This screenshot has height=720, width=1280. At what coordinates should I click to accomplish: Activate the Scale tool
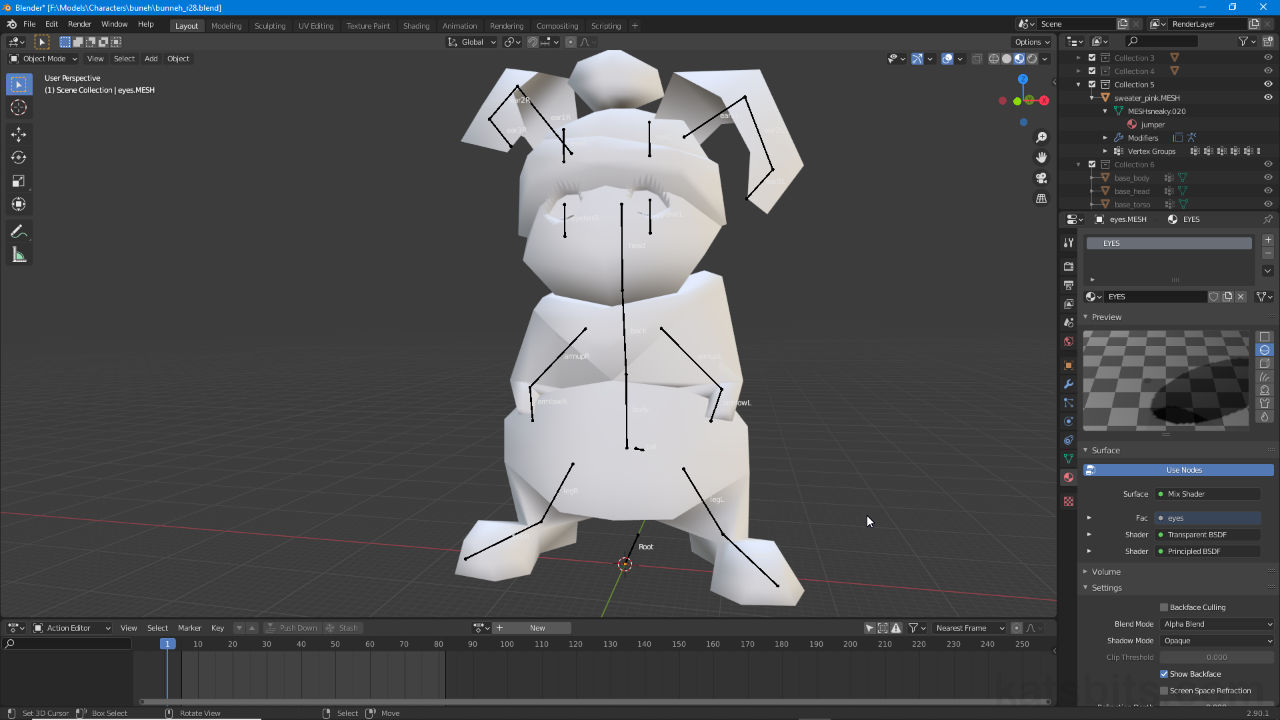[19, 181]
